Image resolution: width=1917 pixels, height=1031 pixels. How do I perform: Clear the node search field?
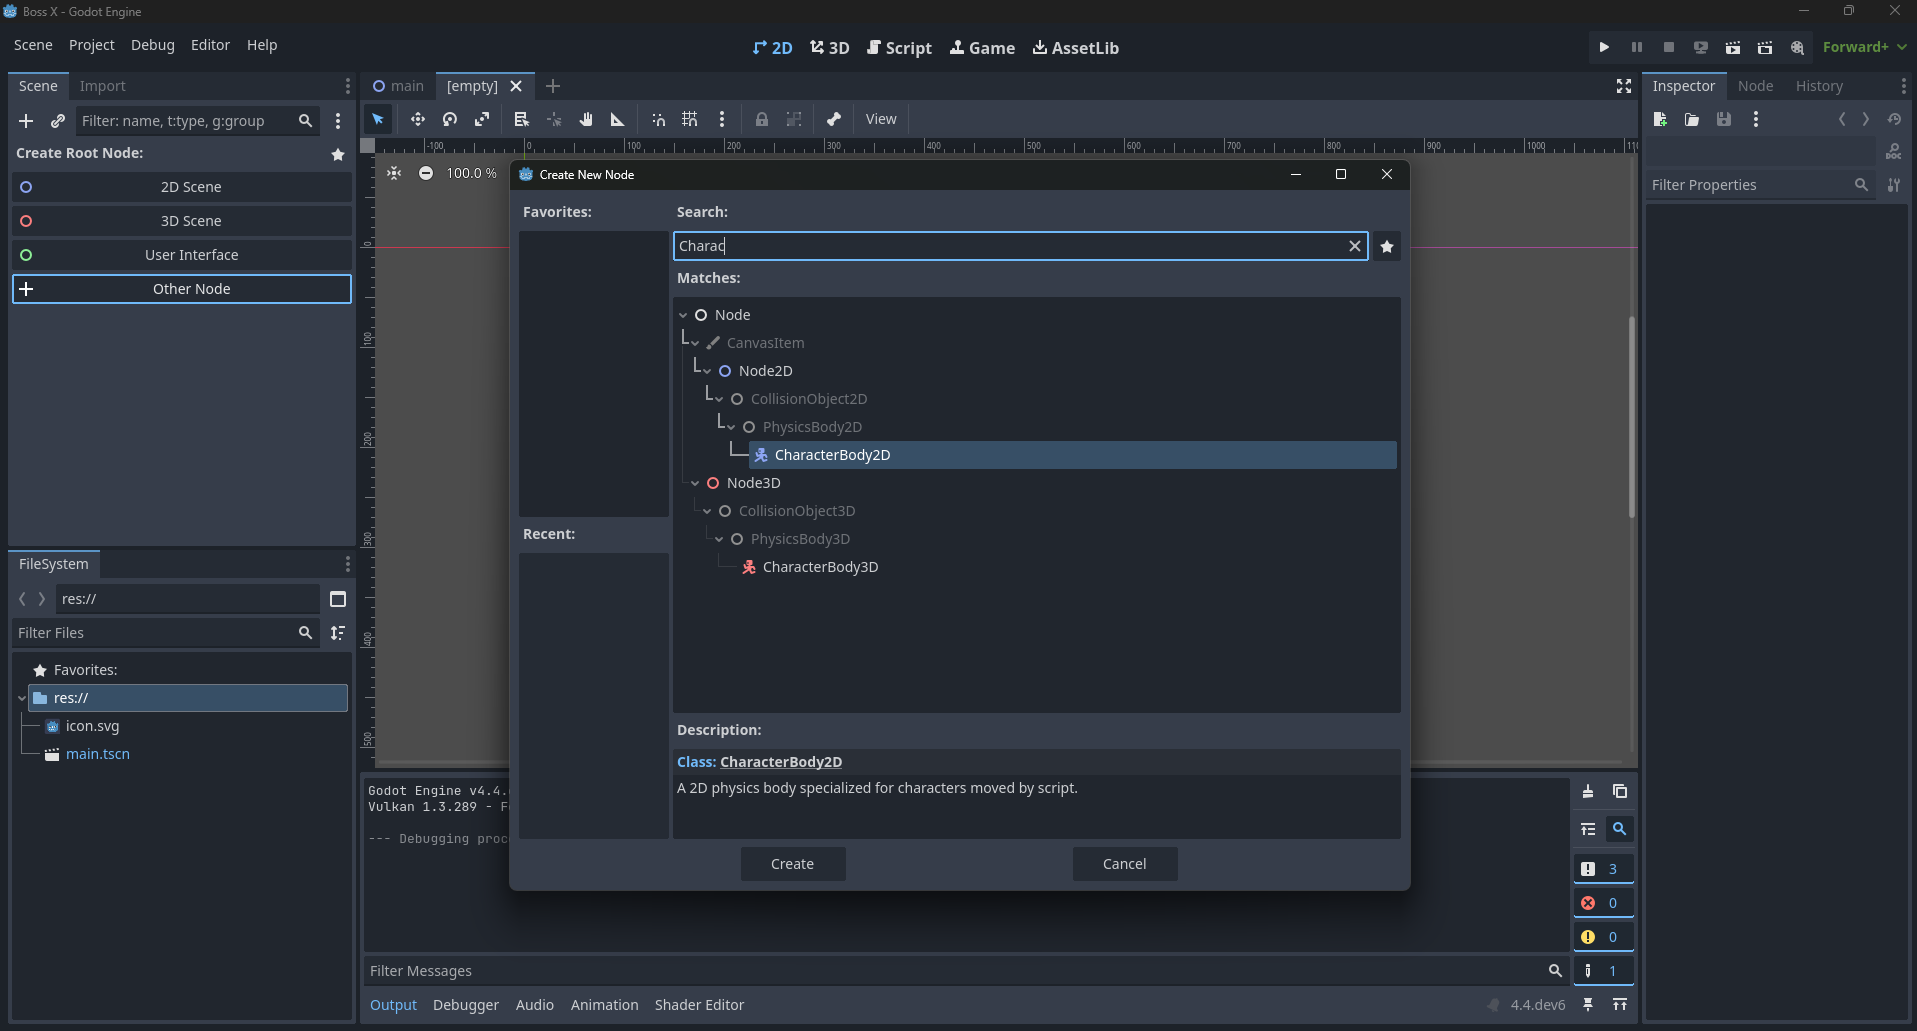coord(1355,246)
